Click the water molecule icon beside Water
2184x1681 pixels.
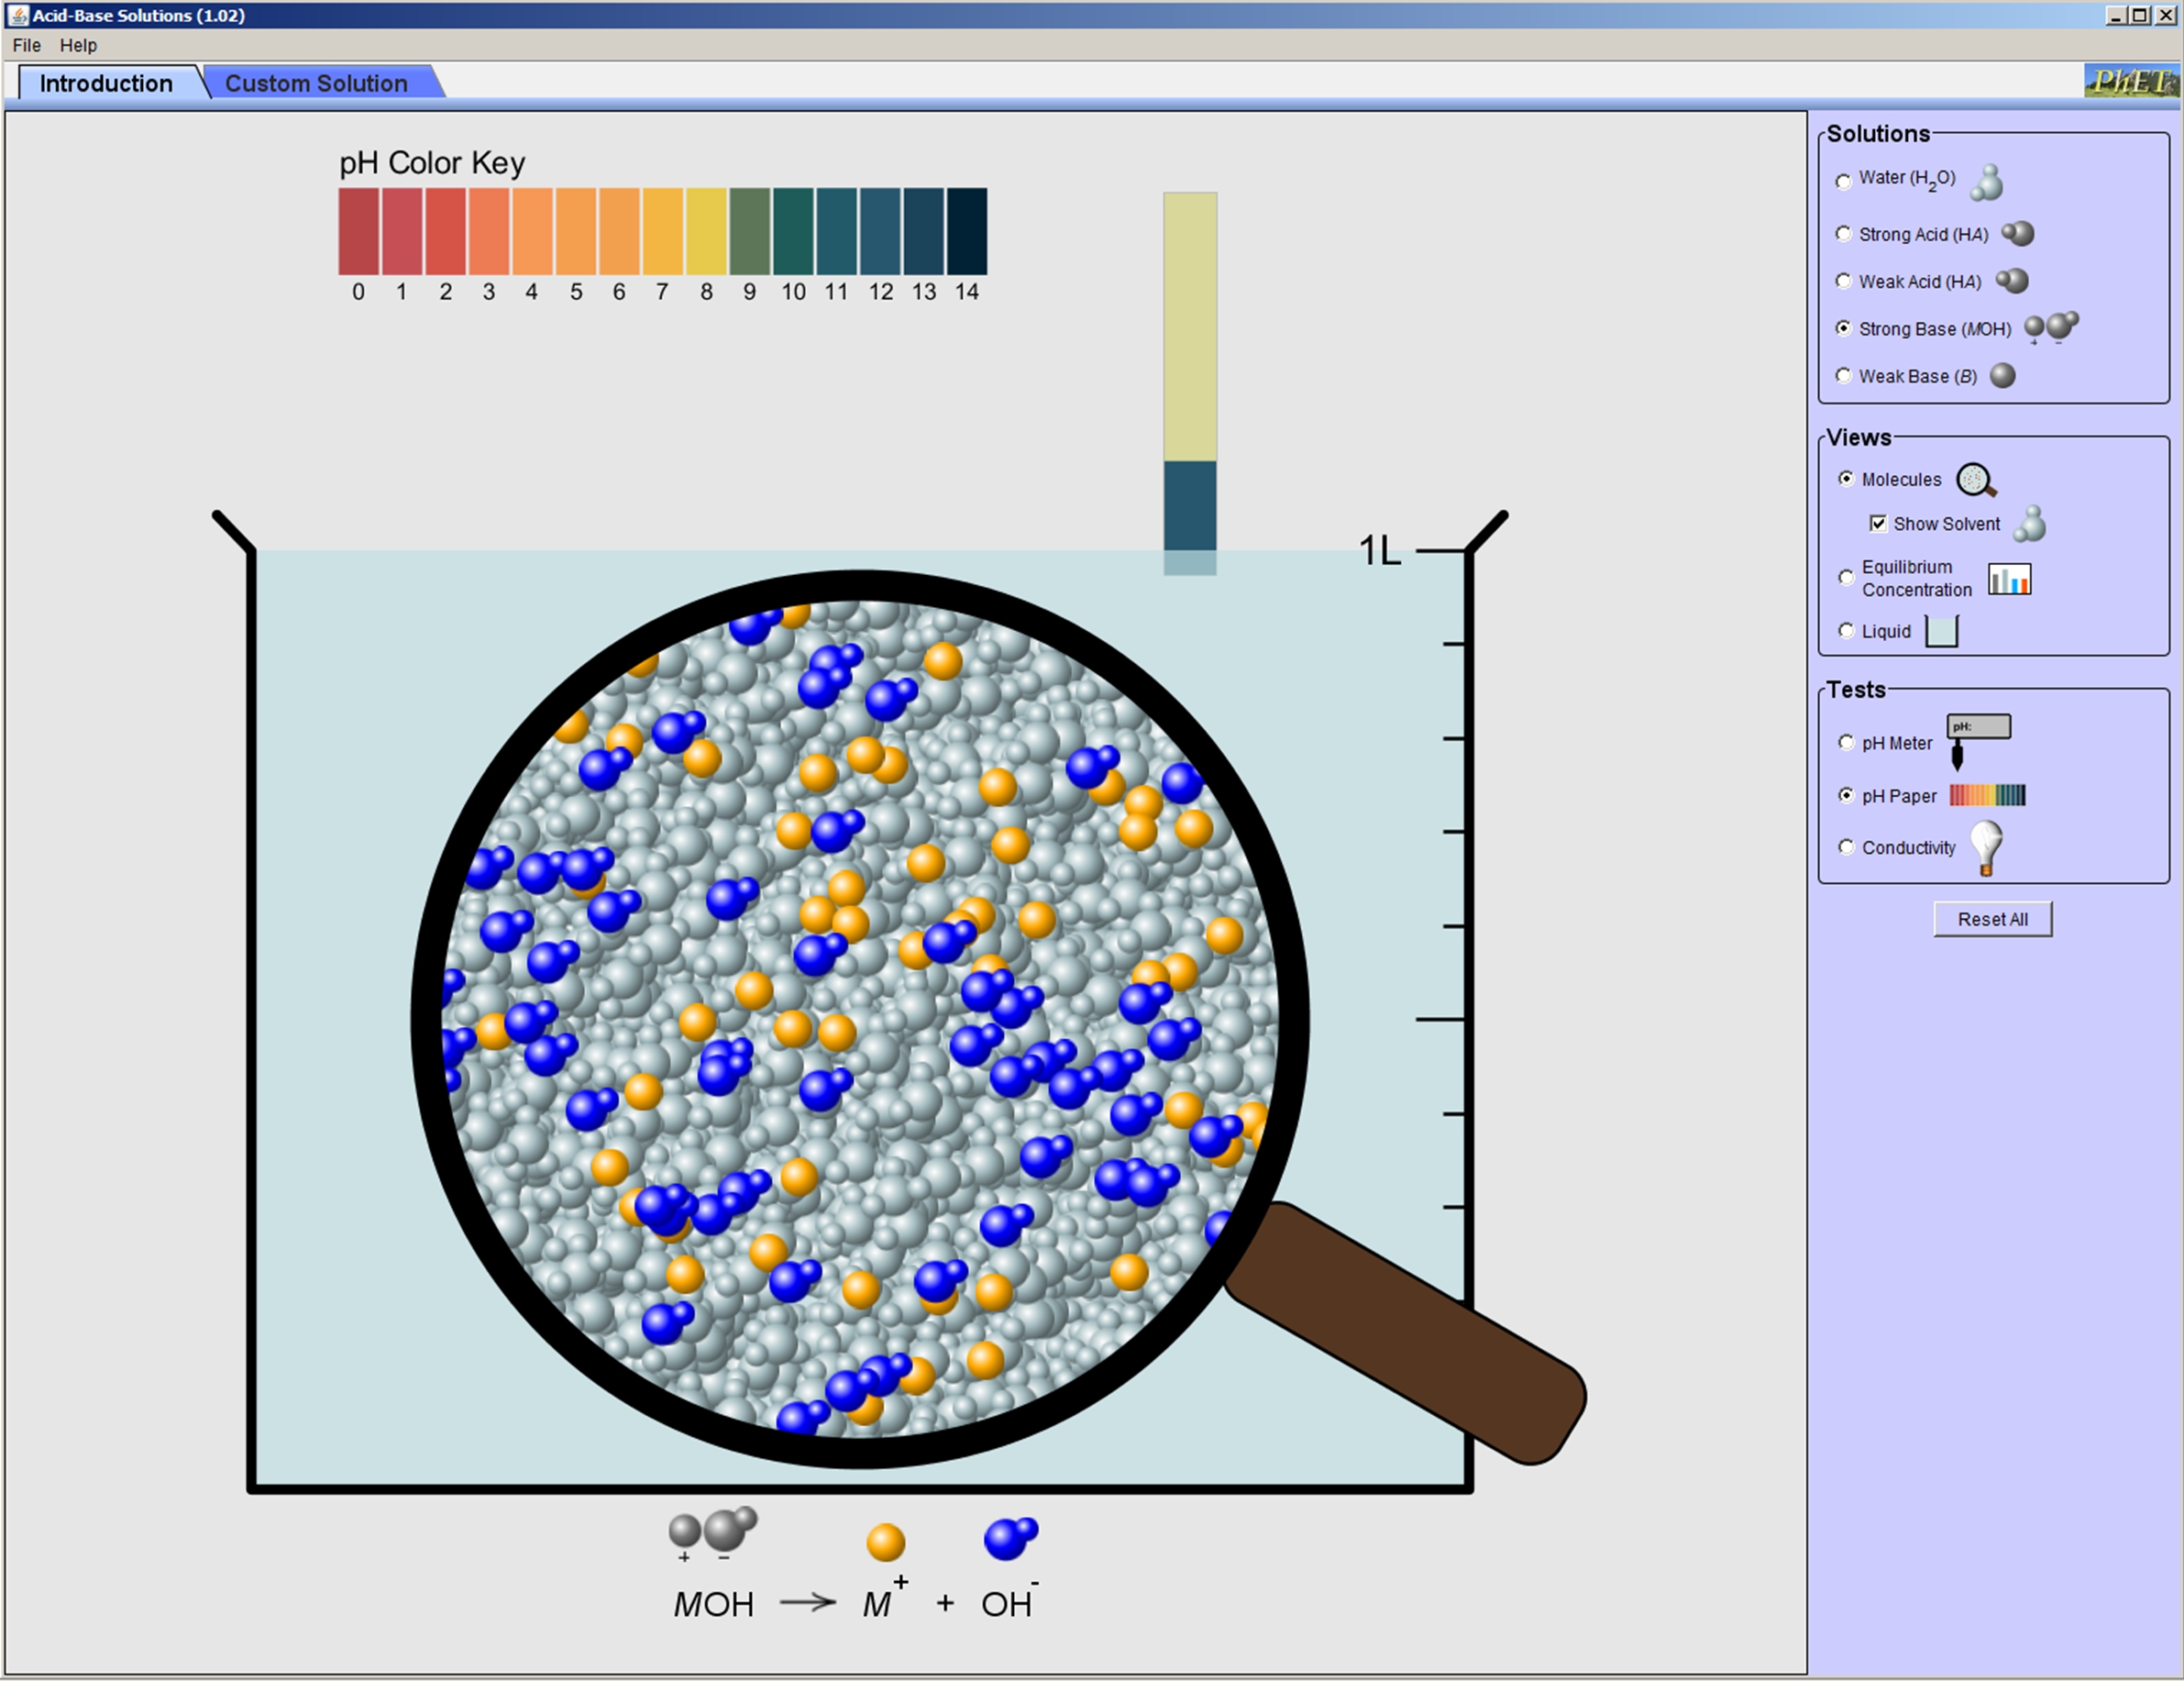pos(1988,182)
